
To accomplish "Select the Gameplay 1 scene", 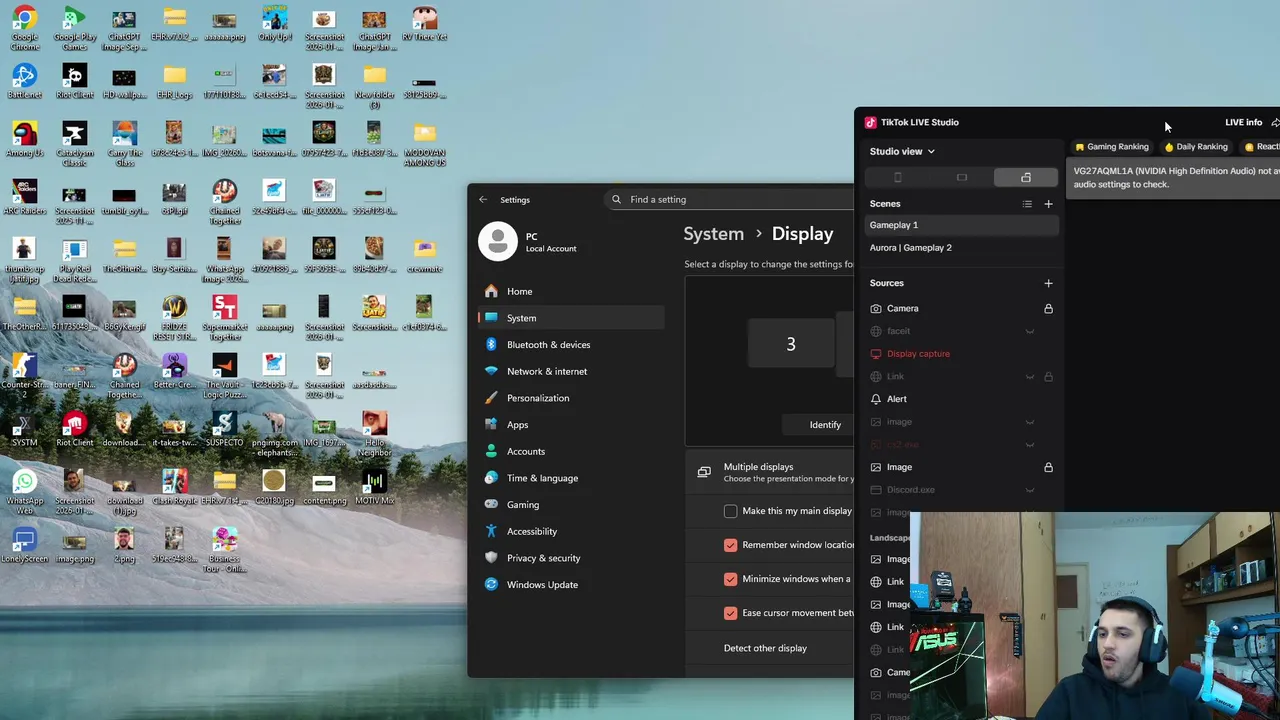I will [961, 225].
